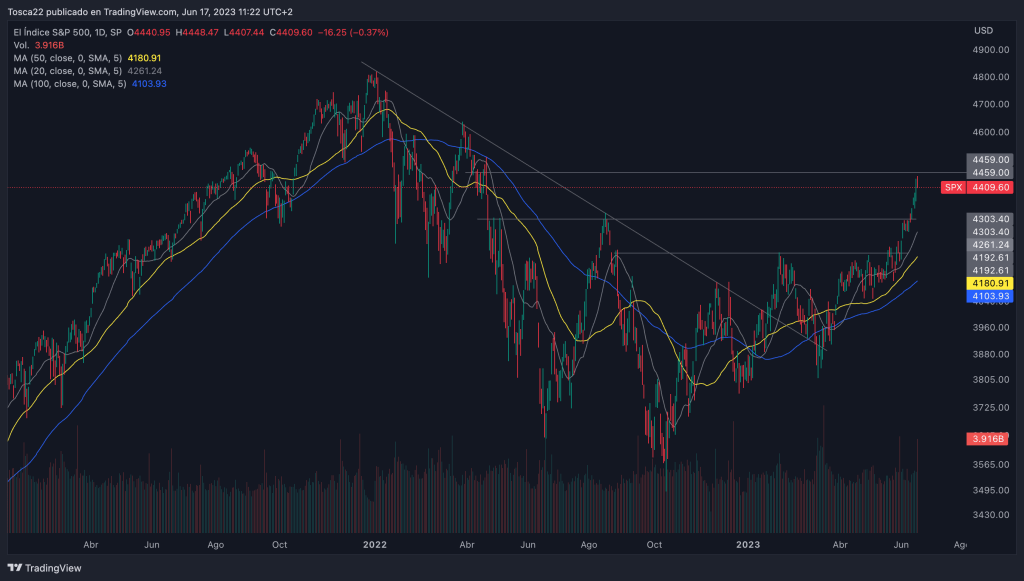Select the MA (20, close, 0, SMA, 5) legend
This screenshot has width=1024, height=581.
pos(68,71)
